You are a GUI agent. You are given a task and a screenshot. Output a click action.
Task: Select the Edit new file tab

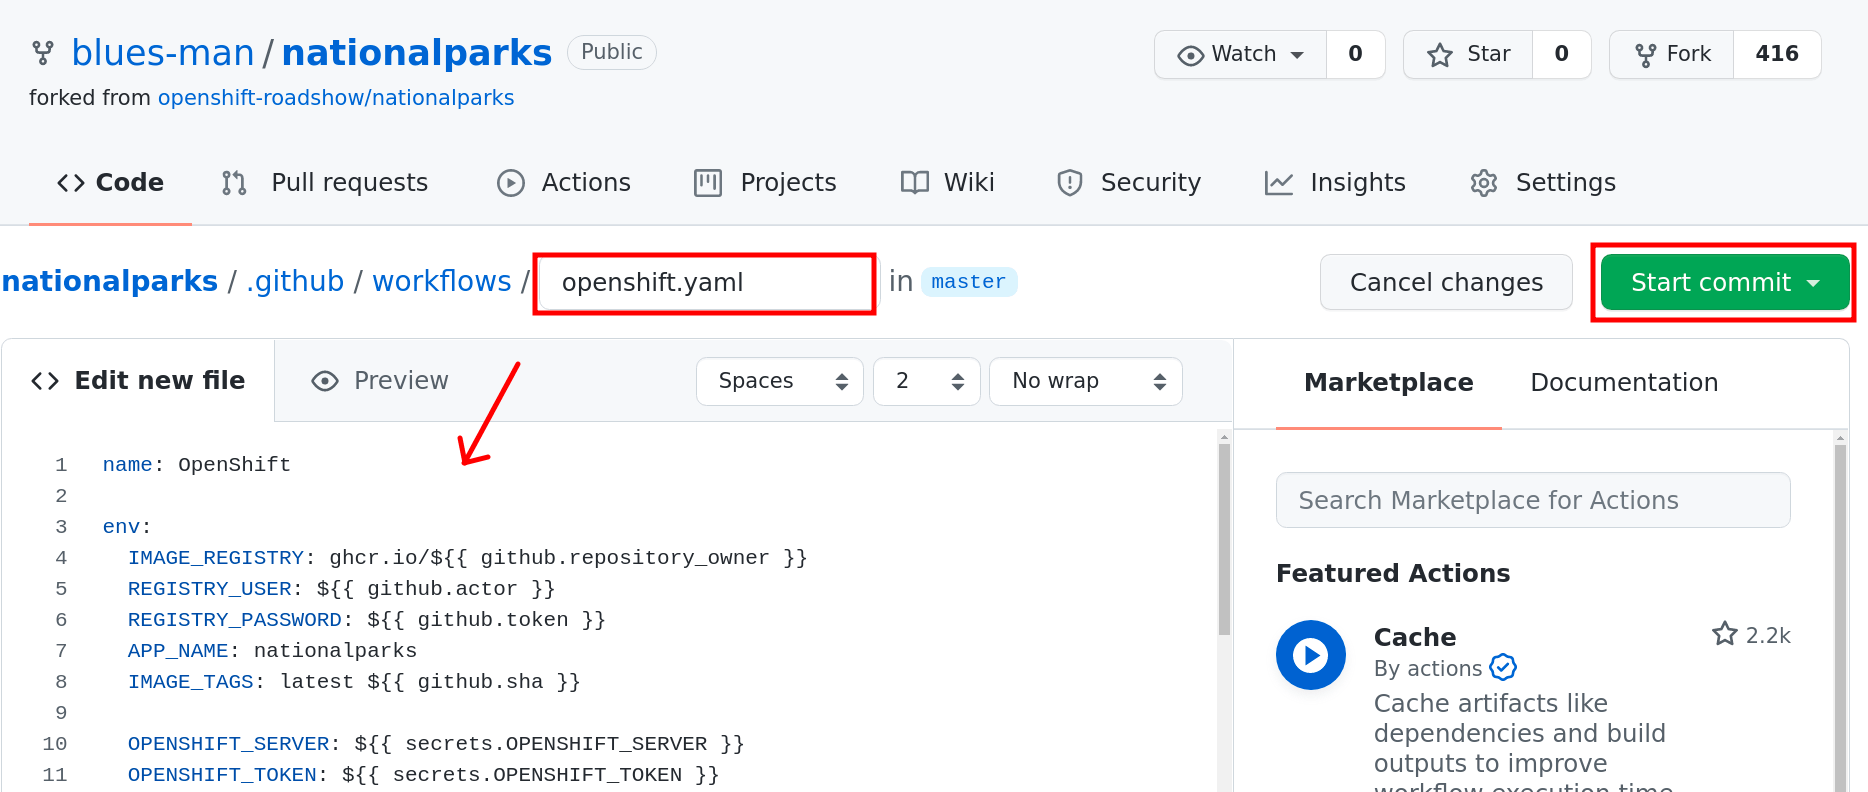[138, 381]
